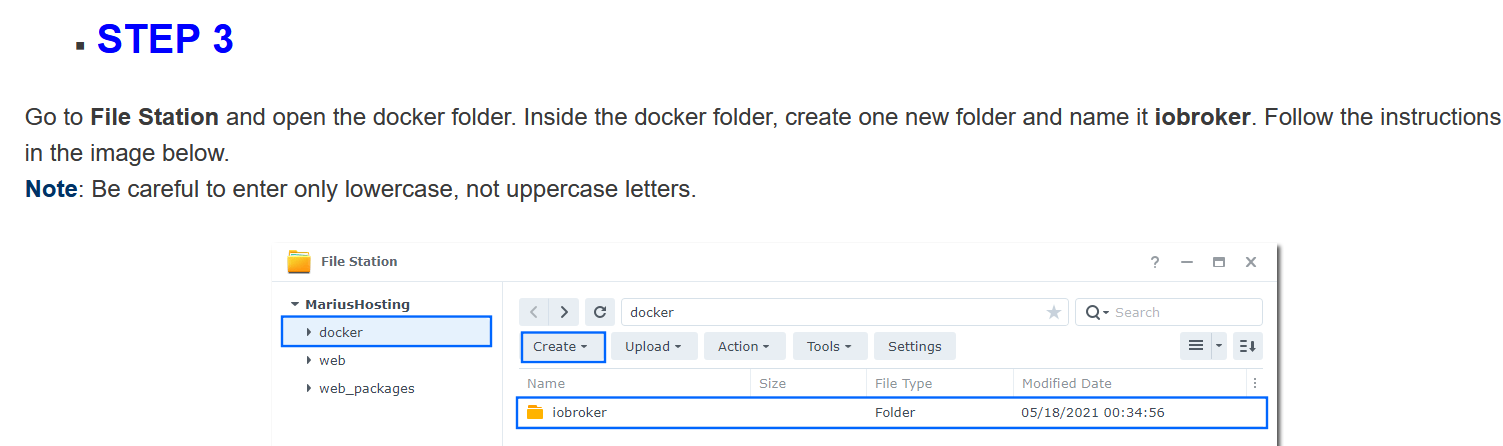The image size is (1503, 446).
Task: Click the File Station help icon
Action: click(1155, 262)
